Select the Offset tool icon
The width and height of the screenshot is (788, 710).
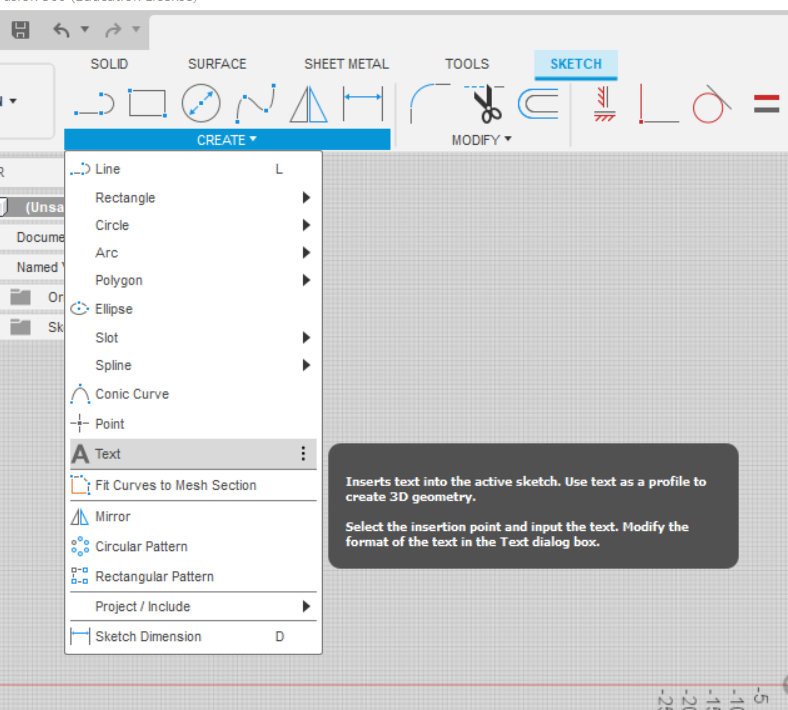click(538, 104)
